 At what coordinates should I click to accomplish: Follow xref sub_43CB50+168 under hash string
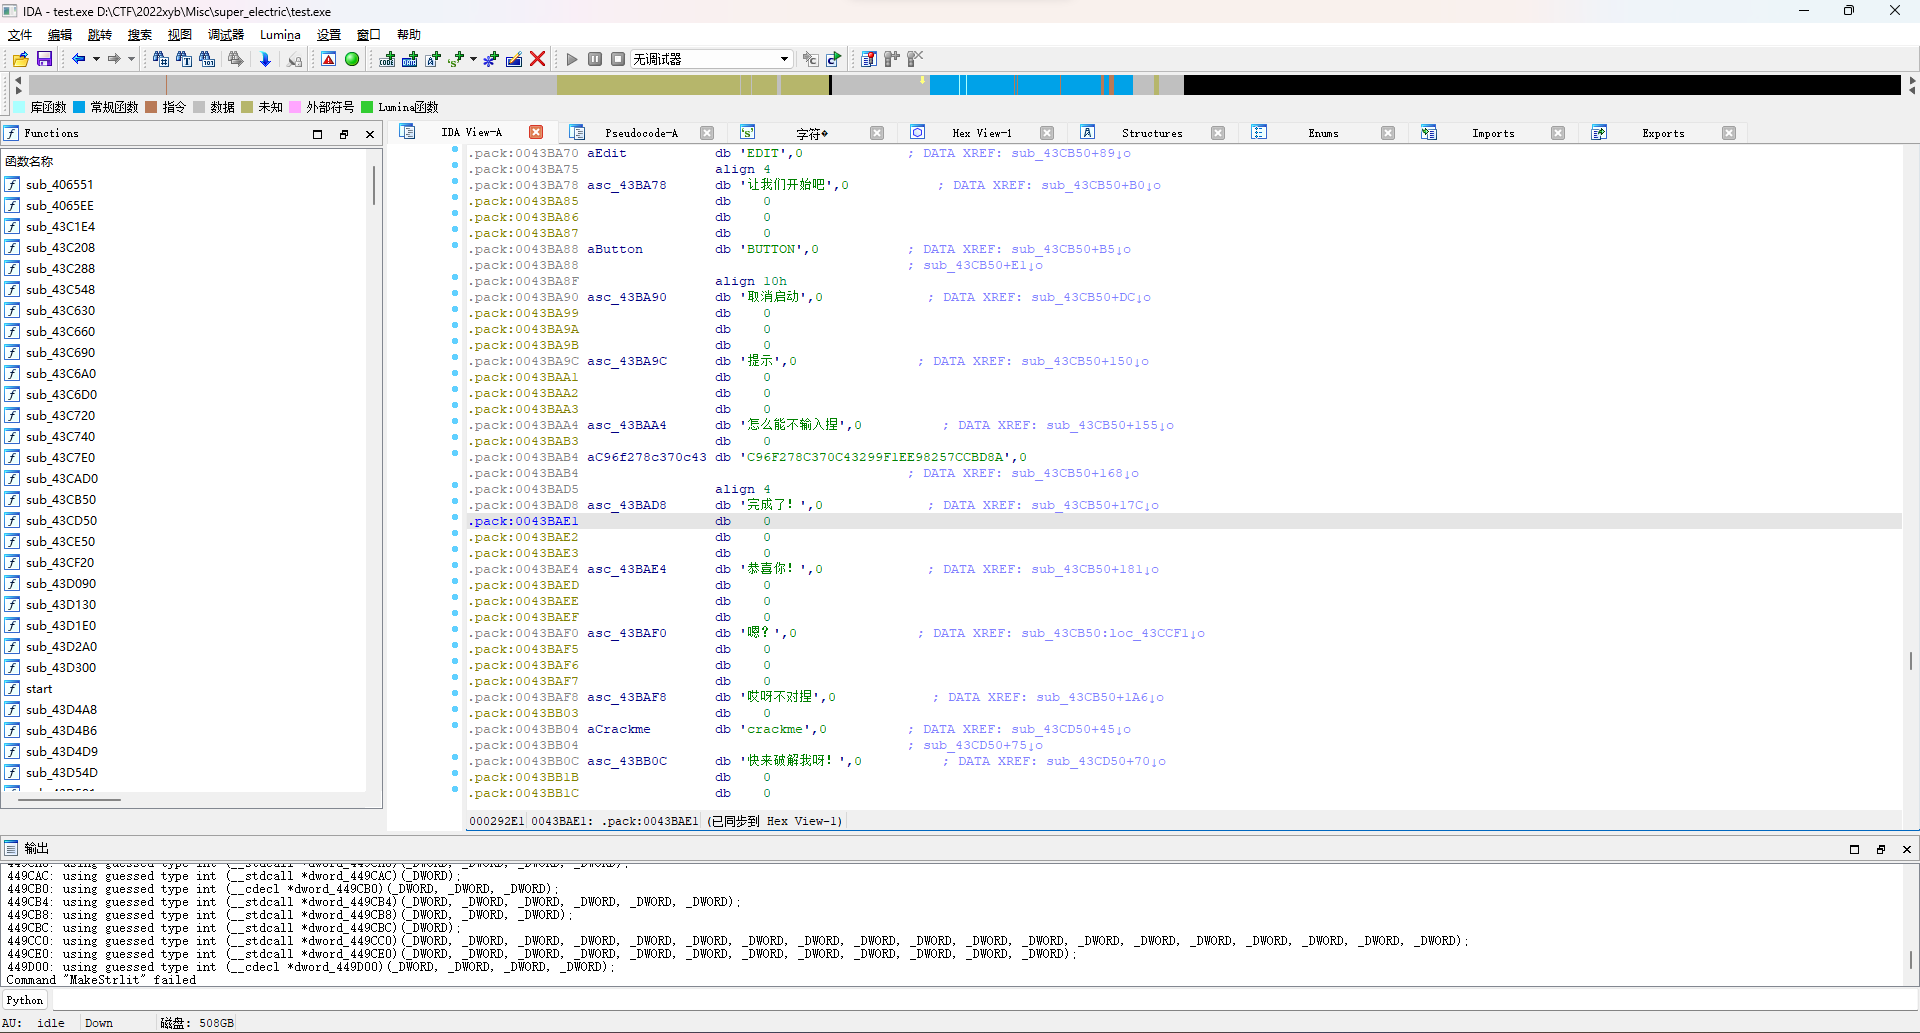[x=1073, y=473]
